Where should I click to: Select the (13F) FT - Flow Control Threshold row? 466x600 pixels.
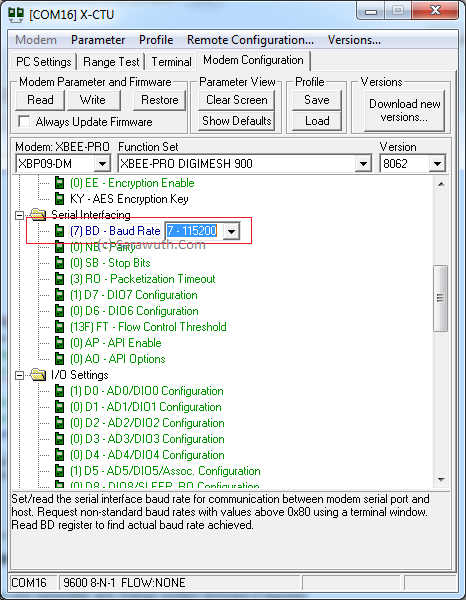[148, 327]
